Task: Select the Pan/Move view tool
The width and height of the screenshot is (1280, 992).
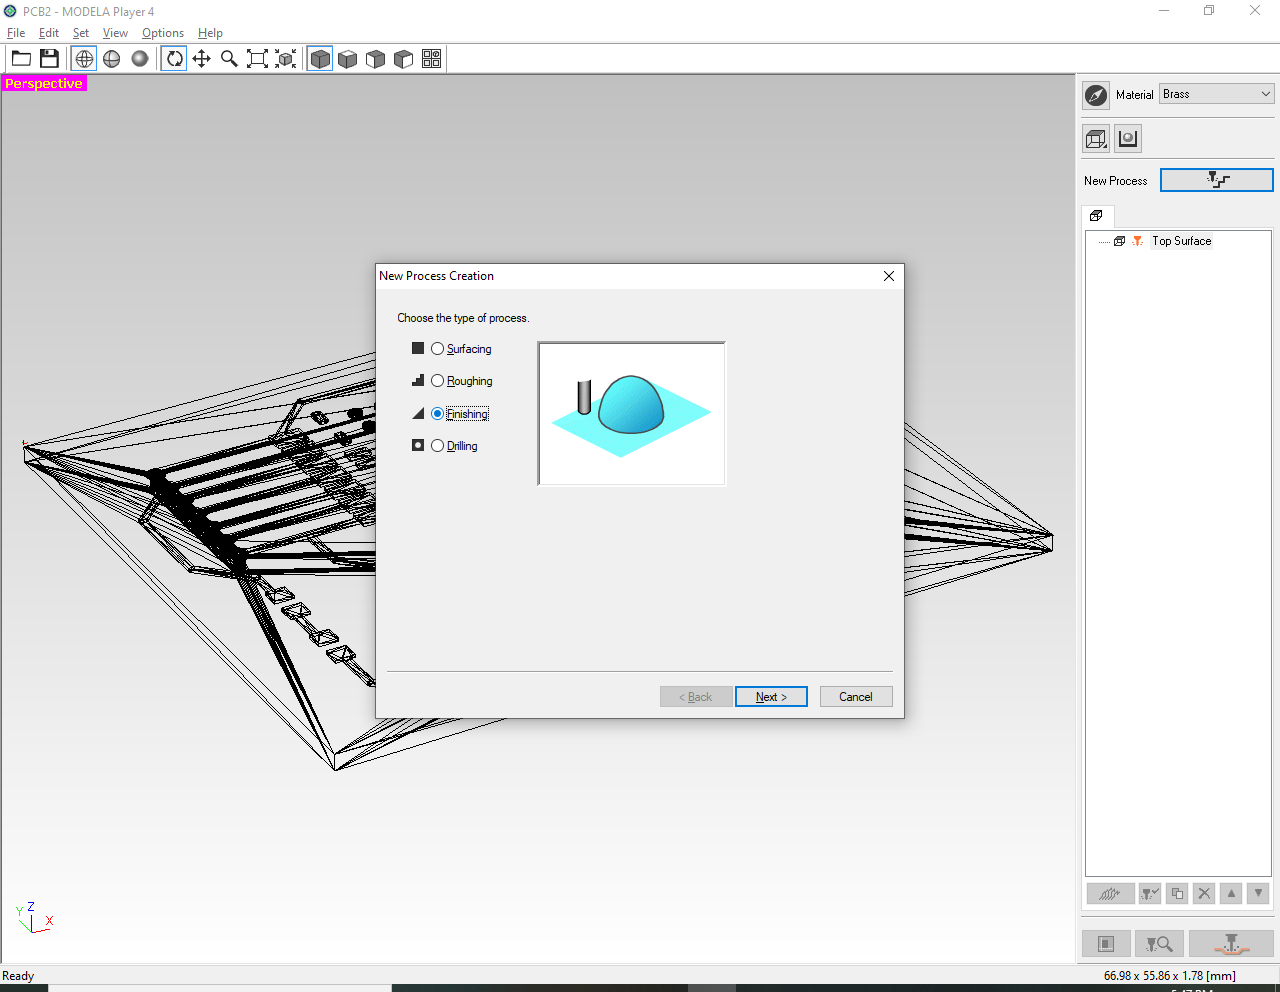Action: pyautogui.click(x=201, y=58)
